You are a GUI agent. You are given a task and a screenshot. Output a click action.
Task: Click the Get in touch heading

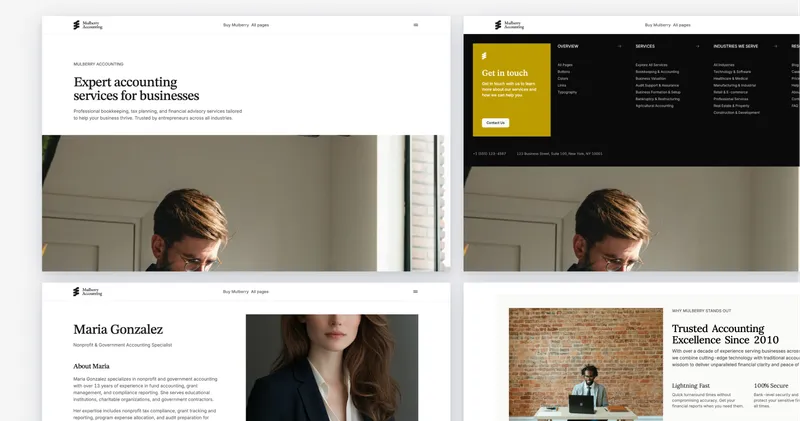[505, 73]
